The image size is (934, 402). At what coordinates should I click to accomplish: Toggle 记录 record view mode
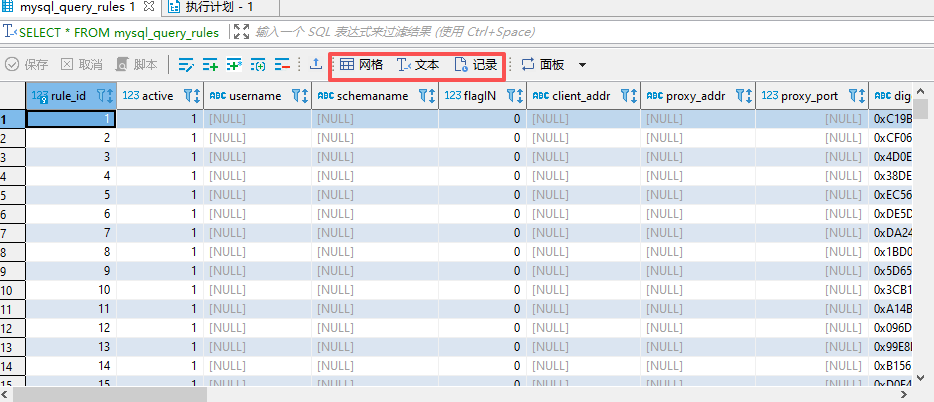point(476,65)
